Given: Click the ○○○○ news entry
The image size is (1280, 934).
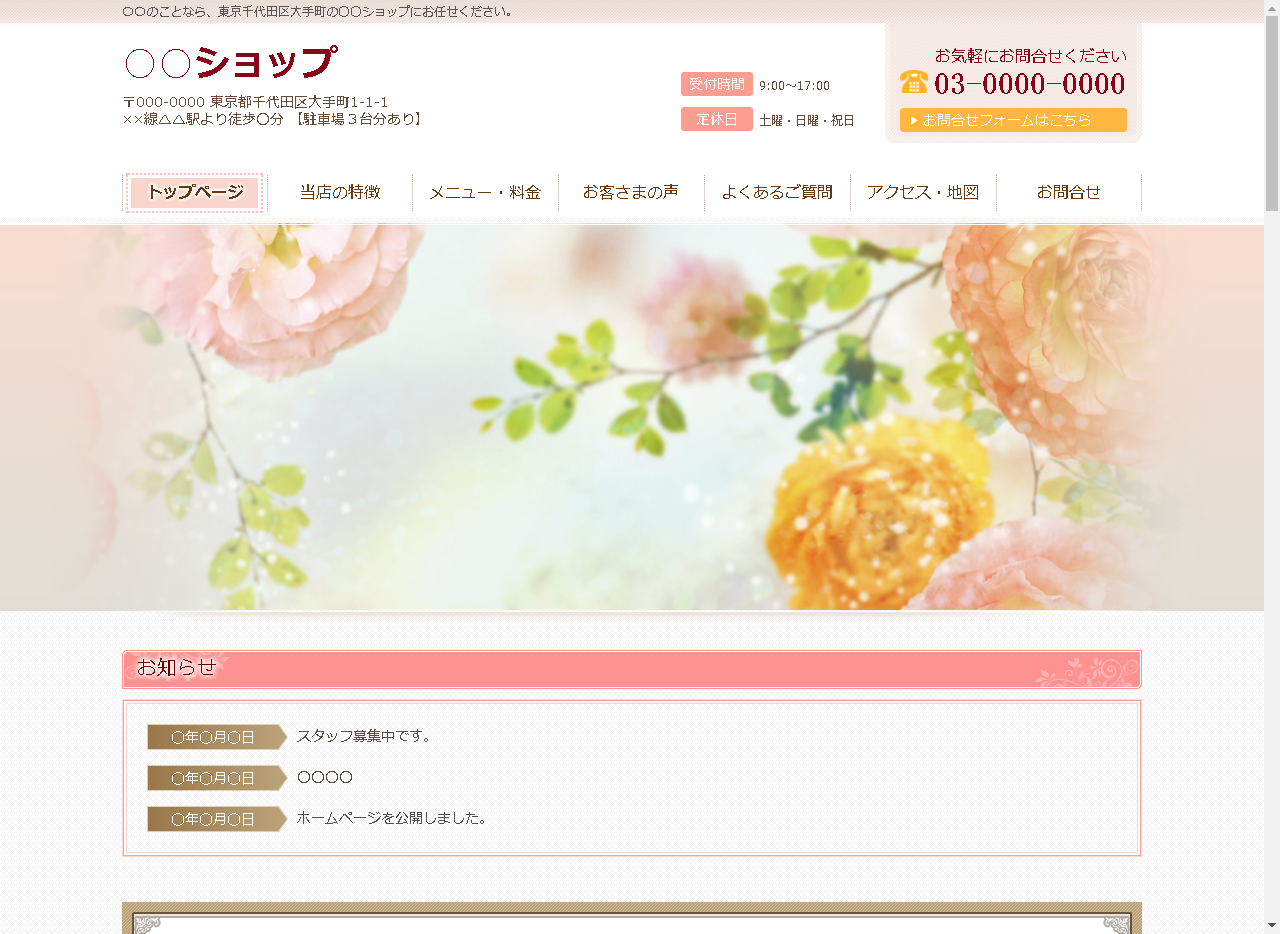Looking at the screenshot, I should [325, 777].
